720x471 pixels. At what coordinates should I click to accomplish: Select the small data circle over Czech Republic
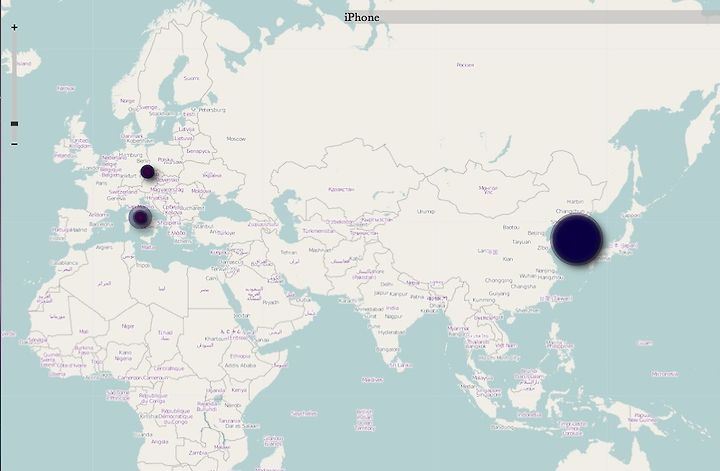tap(147, 172)
